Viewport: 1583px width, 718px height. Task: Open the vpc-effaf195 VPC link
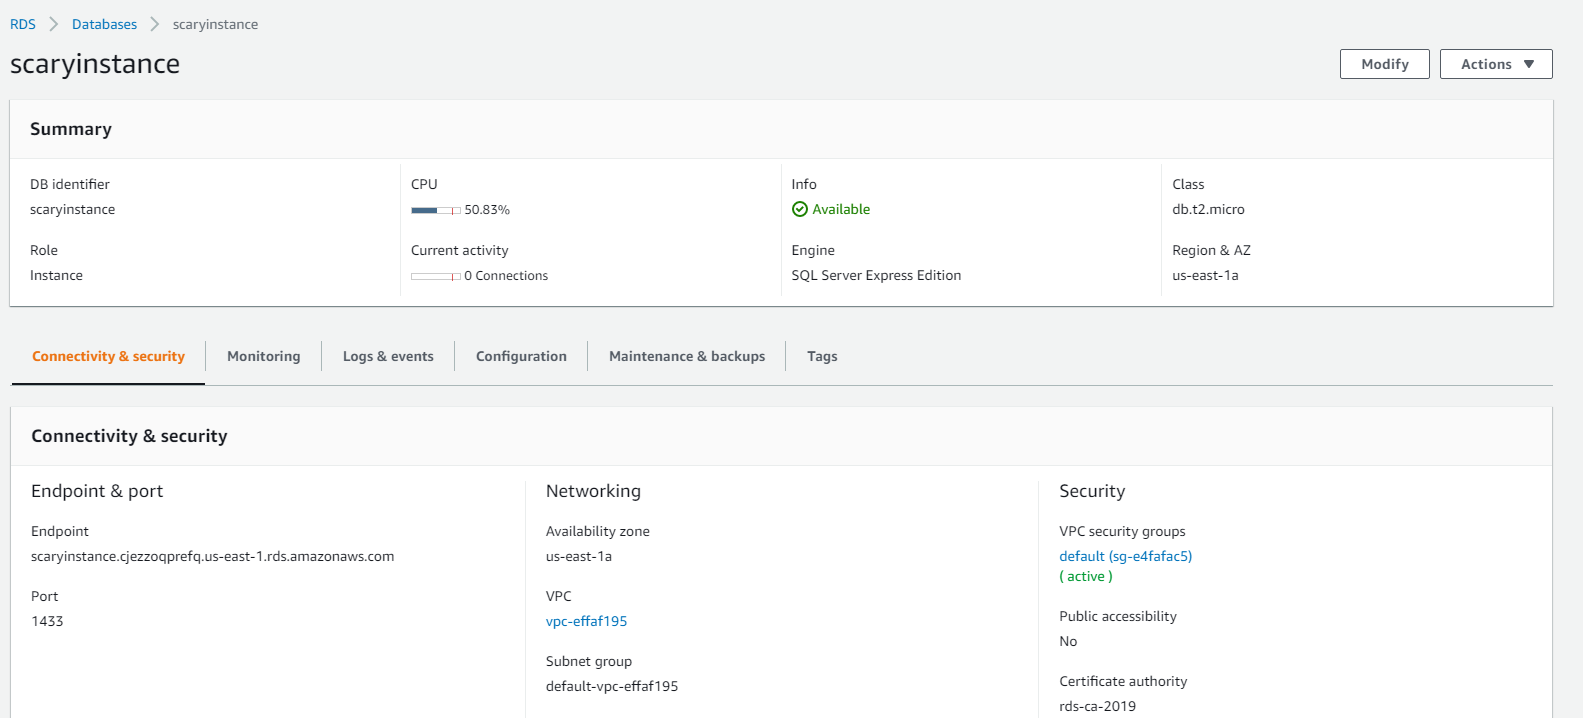587,621
